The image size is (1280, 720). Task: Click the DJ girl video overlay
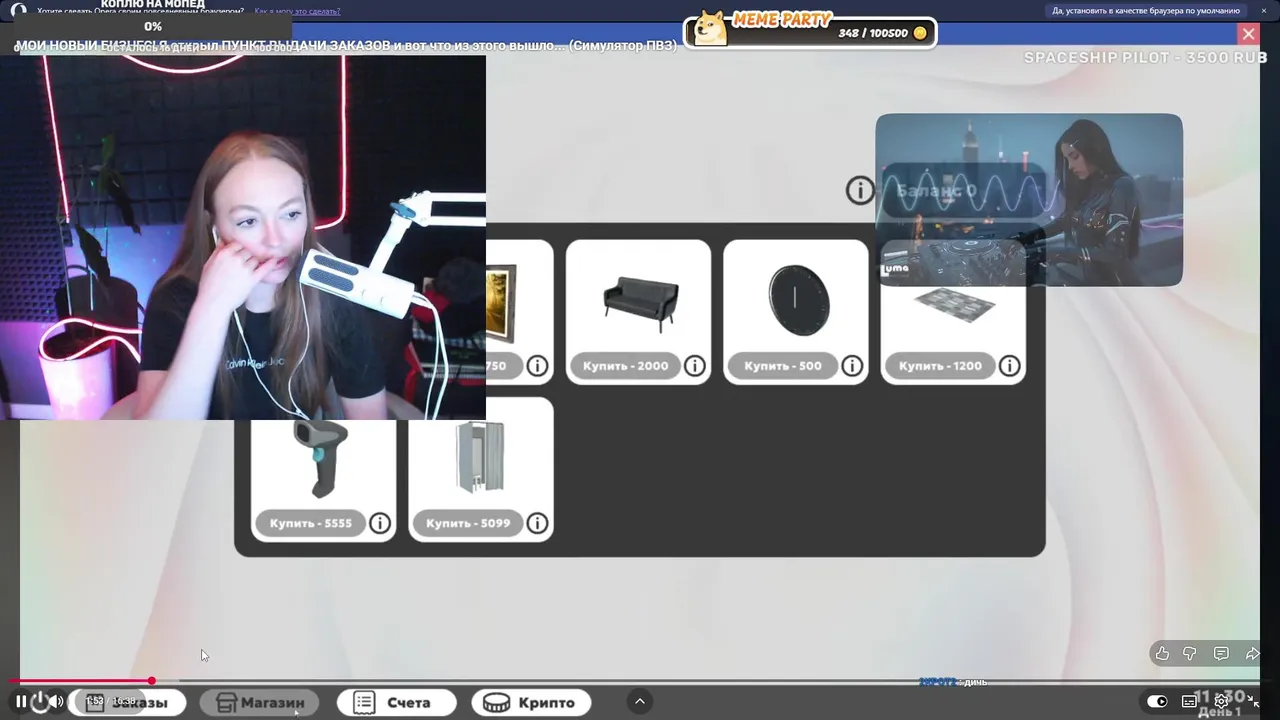(1029, 200)
